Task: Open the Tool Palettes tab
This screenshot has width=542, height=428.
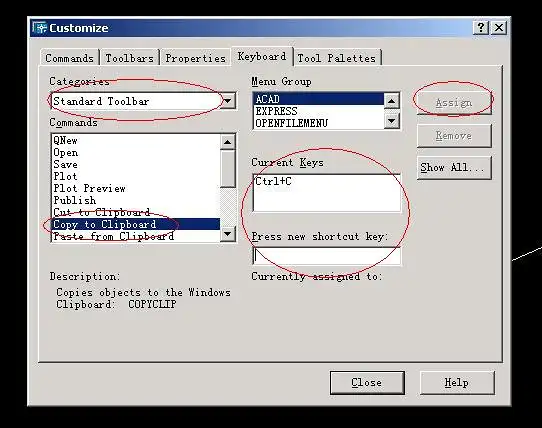Action: pyautogui.click(x=337, y=58)
